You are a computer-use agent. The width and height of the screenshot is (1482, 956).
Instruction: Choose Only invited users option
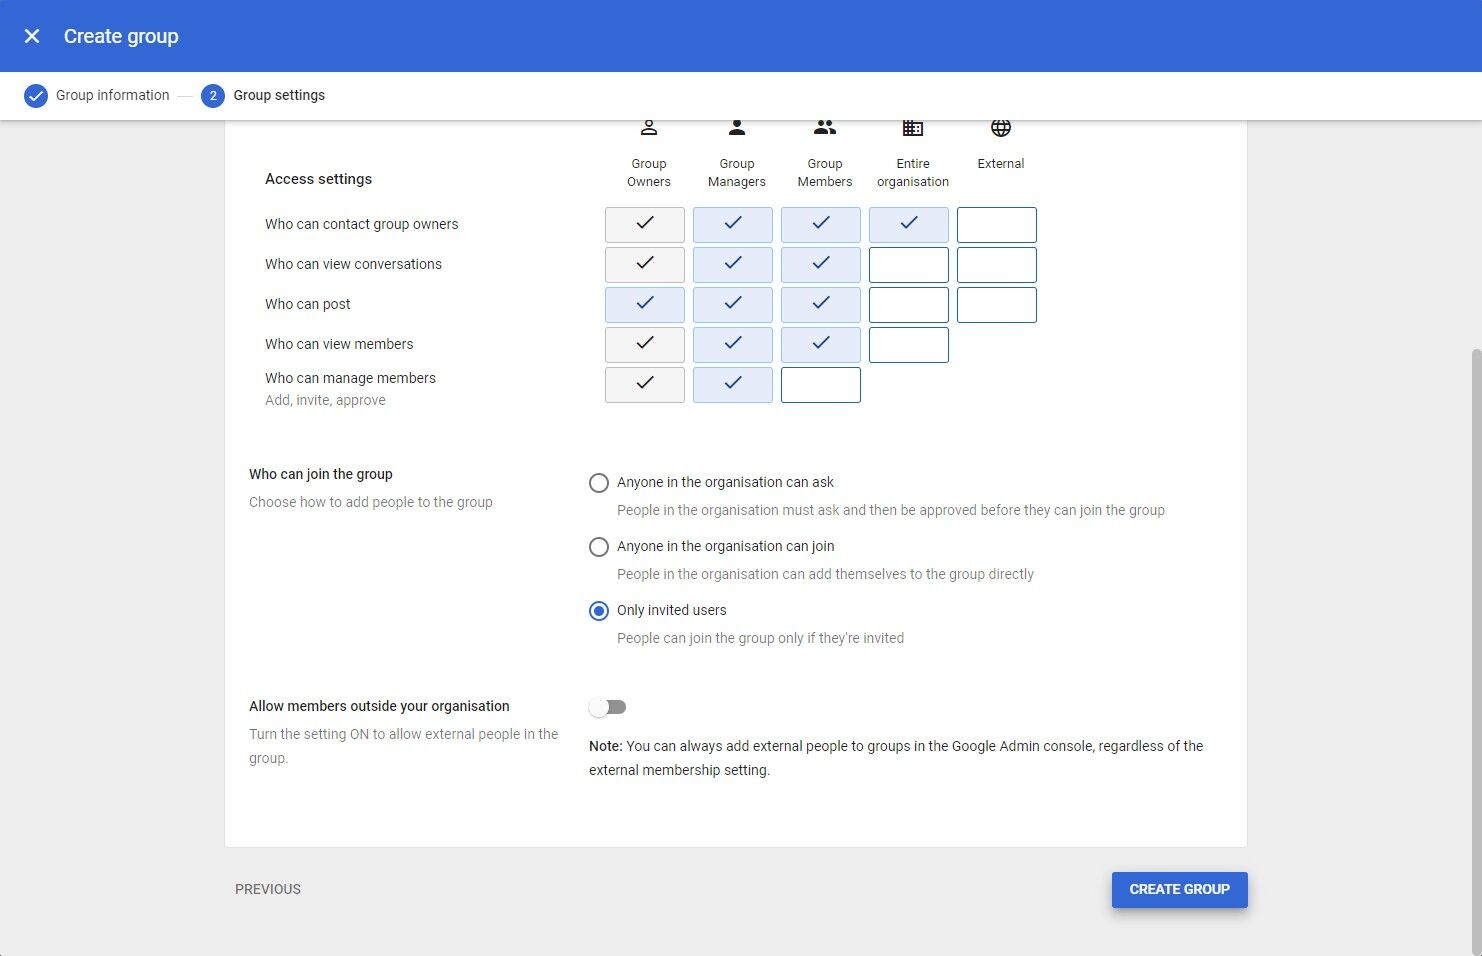[599, 611]
